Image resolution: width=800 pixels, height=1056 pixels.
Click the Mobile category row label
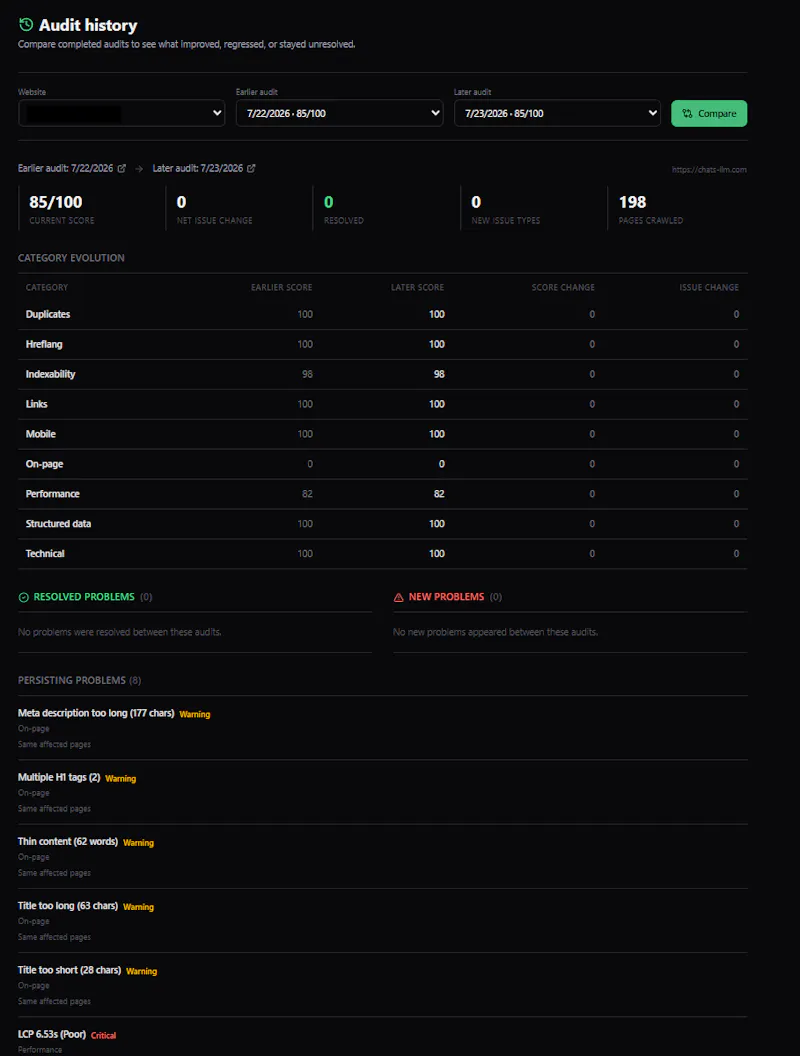click(x=40, y=434)
